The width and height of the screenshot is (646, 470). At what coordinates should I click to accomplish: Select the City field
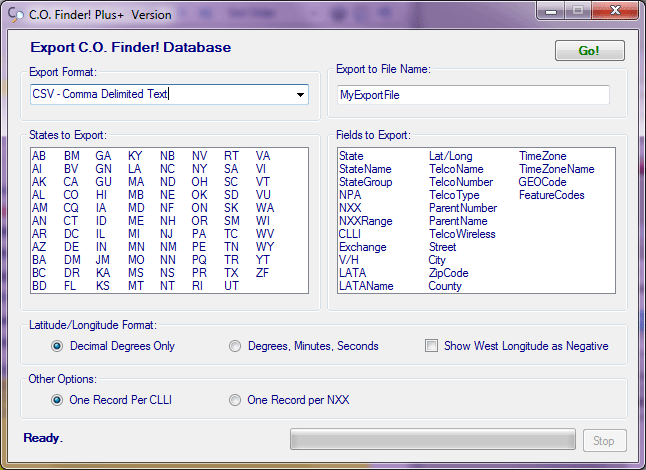click(437, 260)
